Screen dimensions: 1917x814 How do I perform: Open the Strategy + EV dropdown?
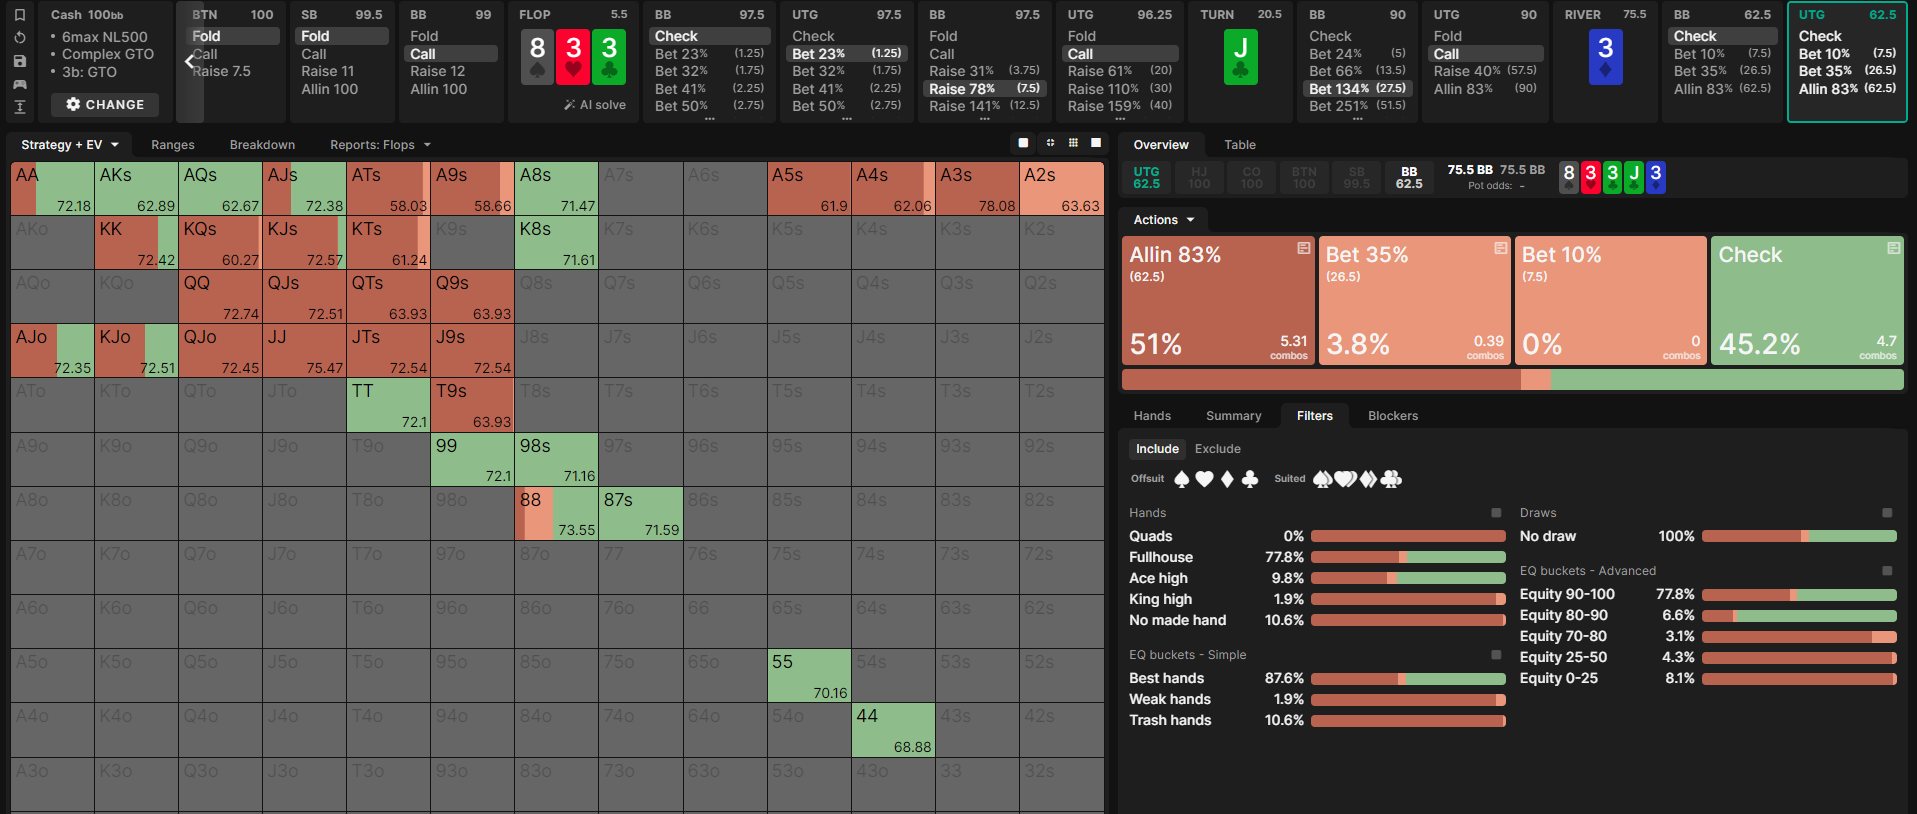pos(70,145)
